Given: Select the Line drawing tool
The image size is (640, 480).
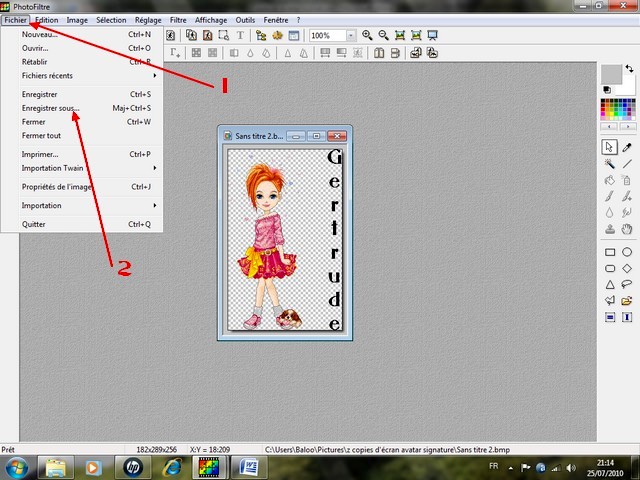Looking at the screenshot, I should (627, 164).
